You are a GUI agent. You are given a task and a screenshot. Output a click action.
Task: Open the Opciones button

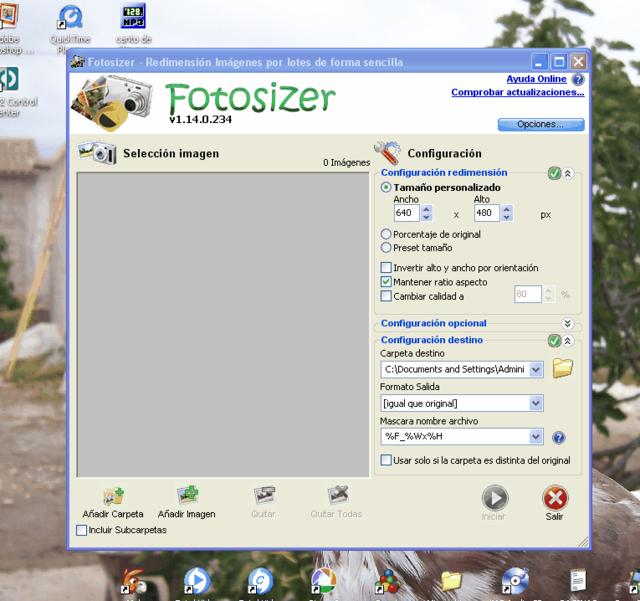click(541, 125)
